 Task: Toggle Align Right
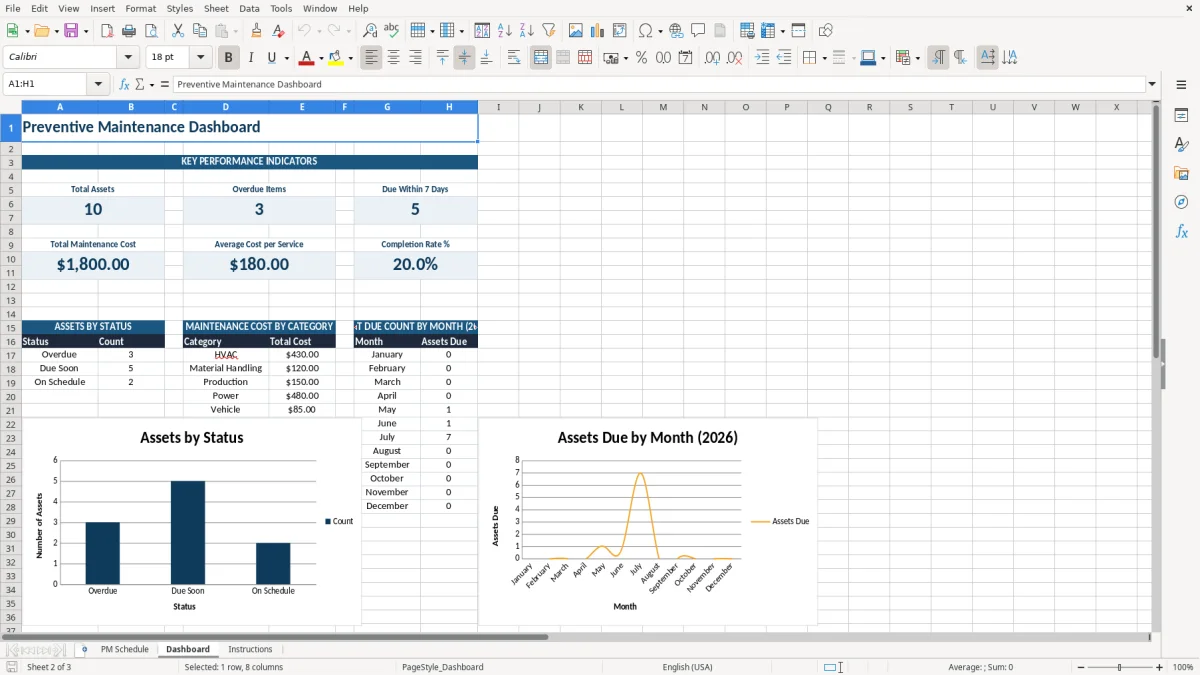click(x=415, y=58)
